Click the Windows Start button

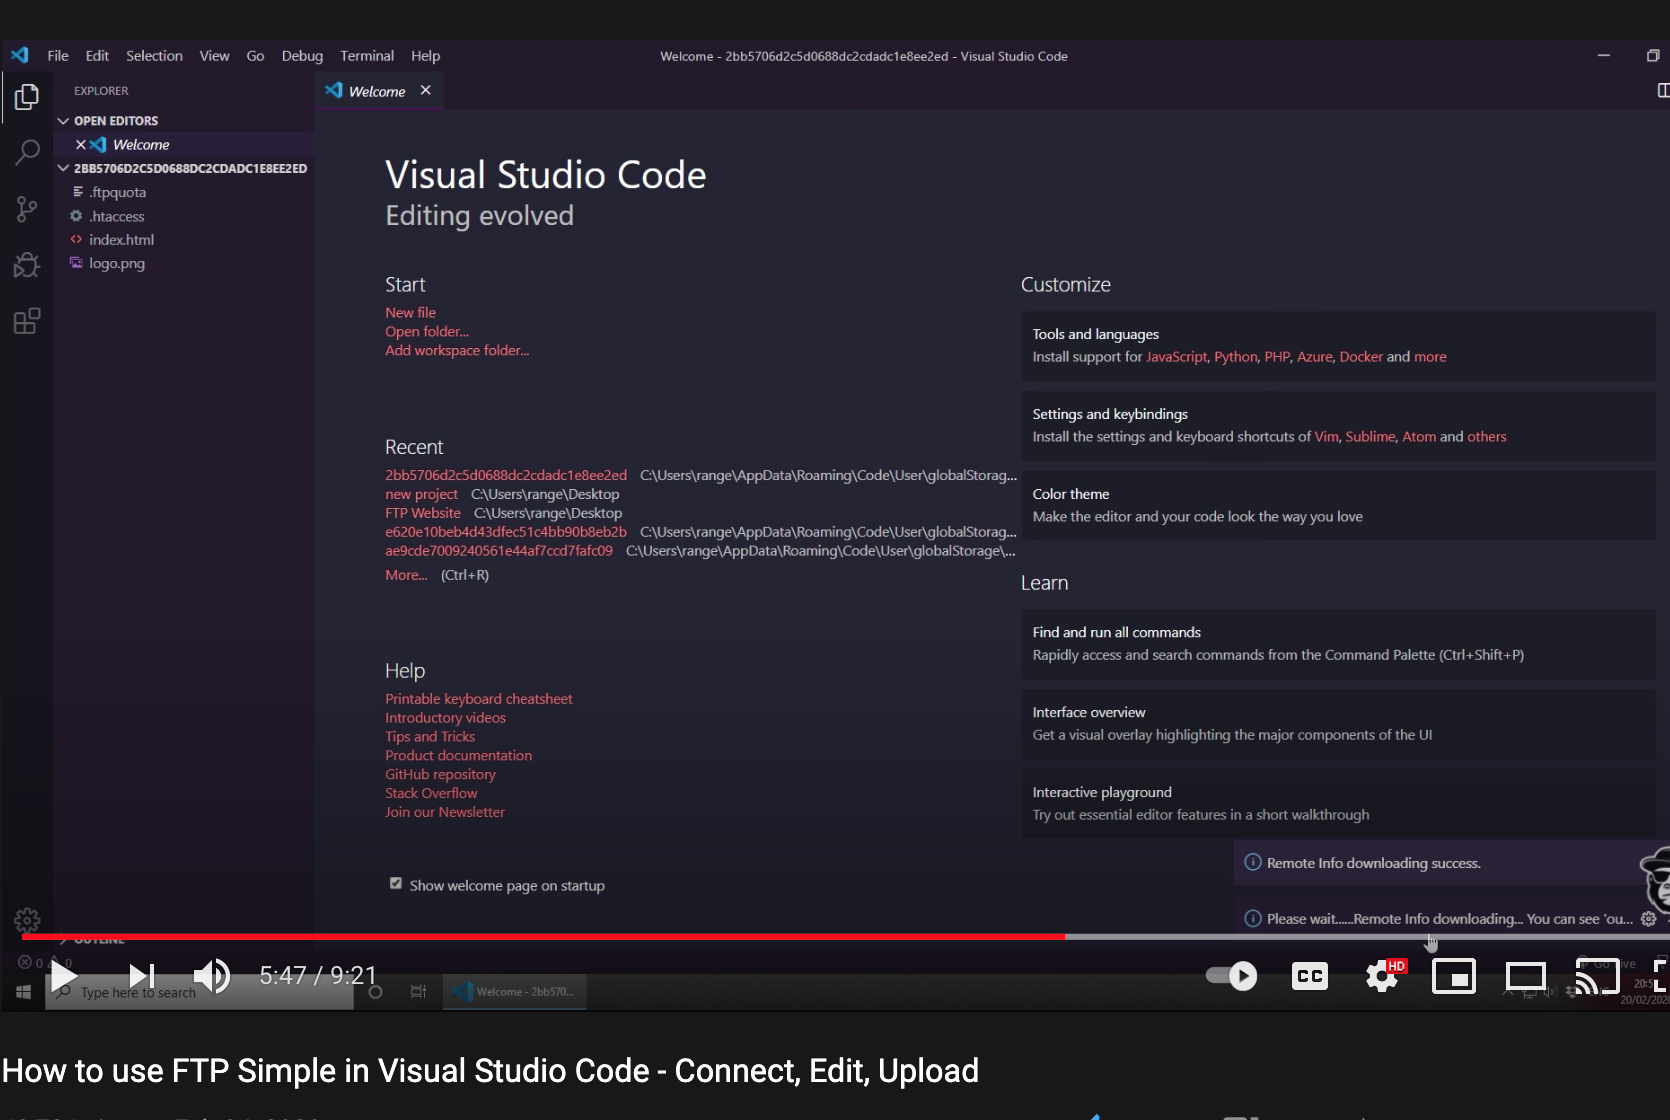point(23,992)
